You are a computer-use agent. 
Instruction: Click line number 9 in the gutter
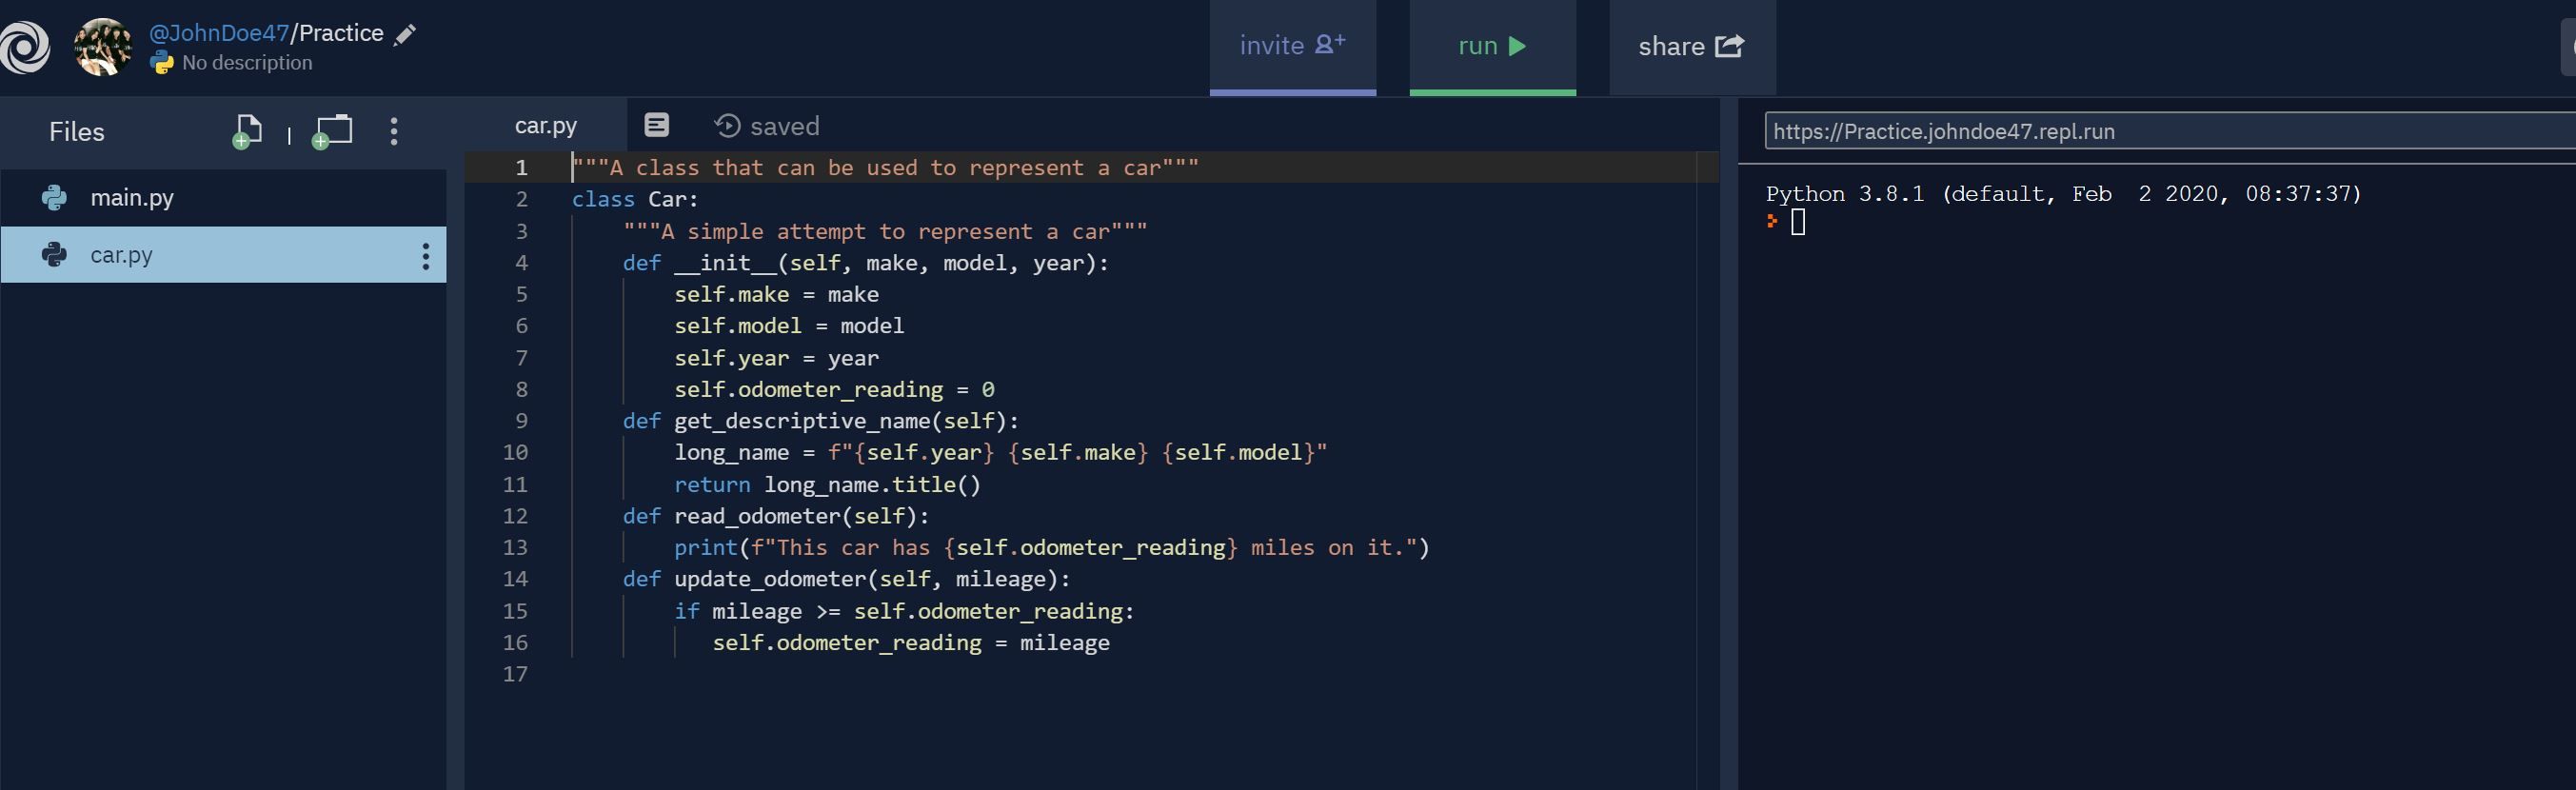tap(521, 421)
